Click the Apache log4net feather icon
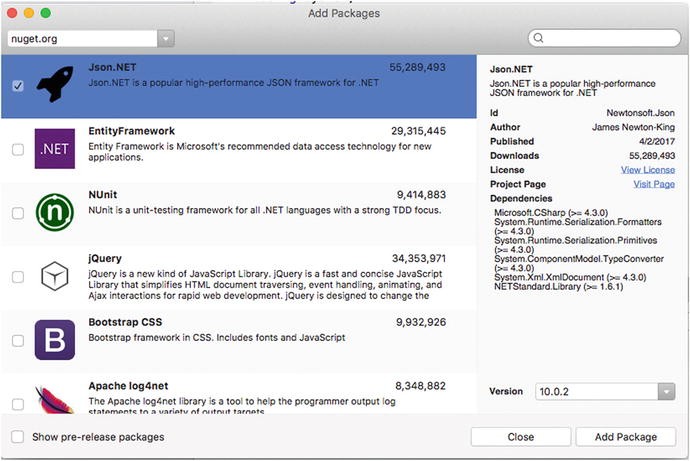Image resolution: width=690 pixels, height=461 pixels. coord(55,399)
